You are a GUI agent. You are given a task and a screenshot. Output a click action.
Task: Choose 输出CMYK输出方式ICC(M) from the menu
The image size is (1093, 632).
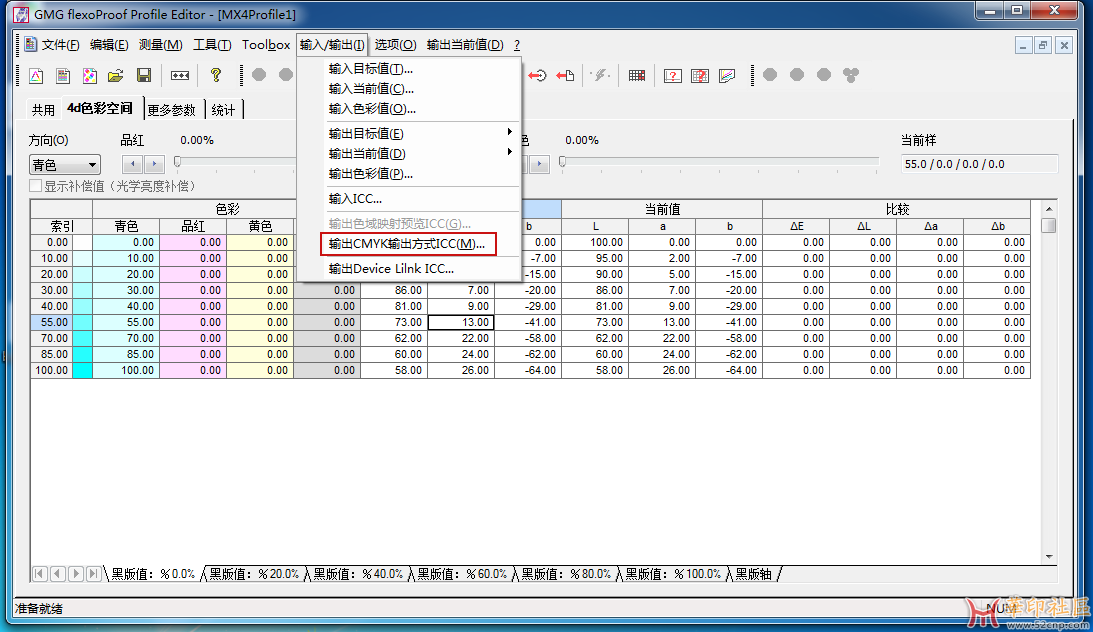point(408,244)
